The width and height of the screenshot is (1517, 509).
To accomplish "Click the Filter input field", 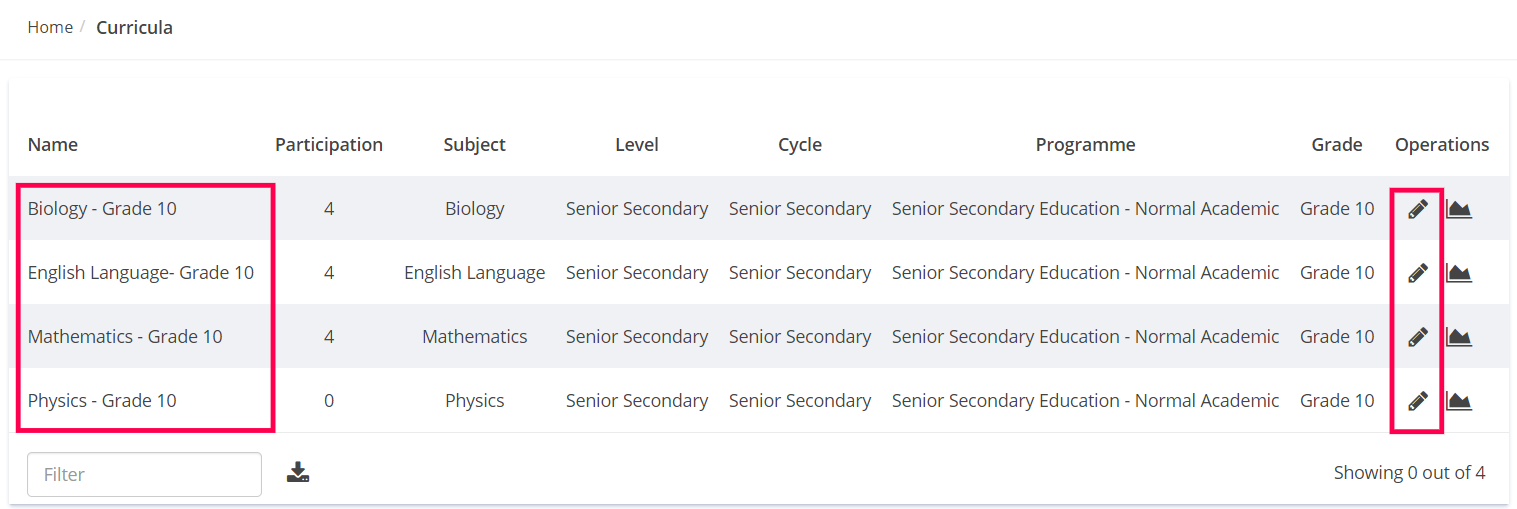I will (144, 474).
